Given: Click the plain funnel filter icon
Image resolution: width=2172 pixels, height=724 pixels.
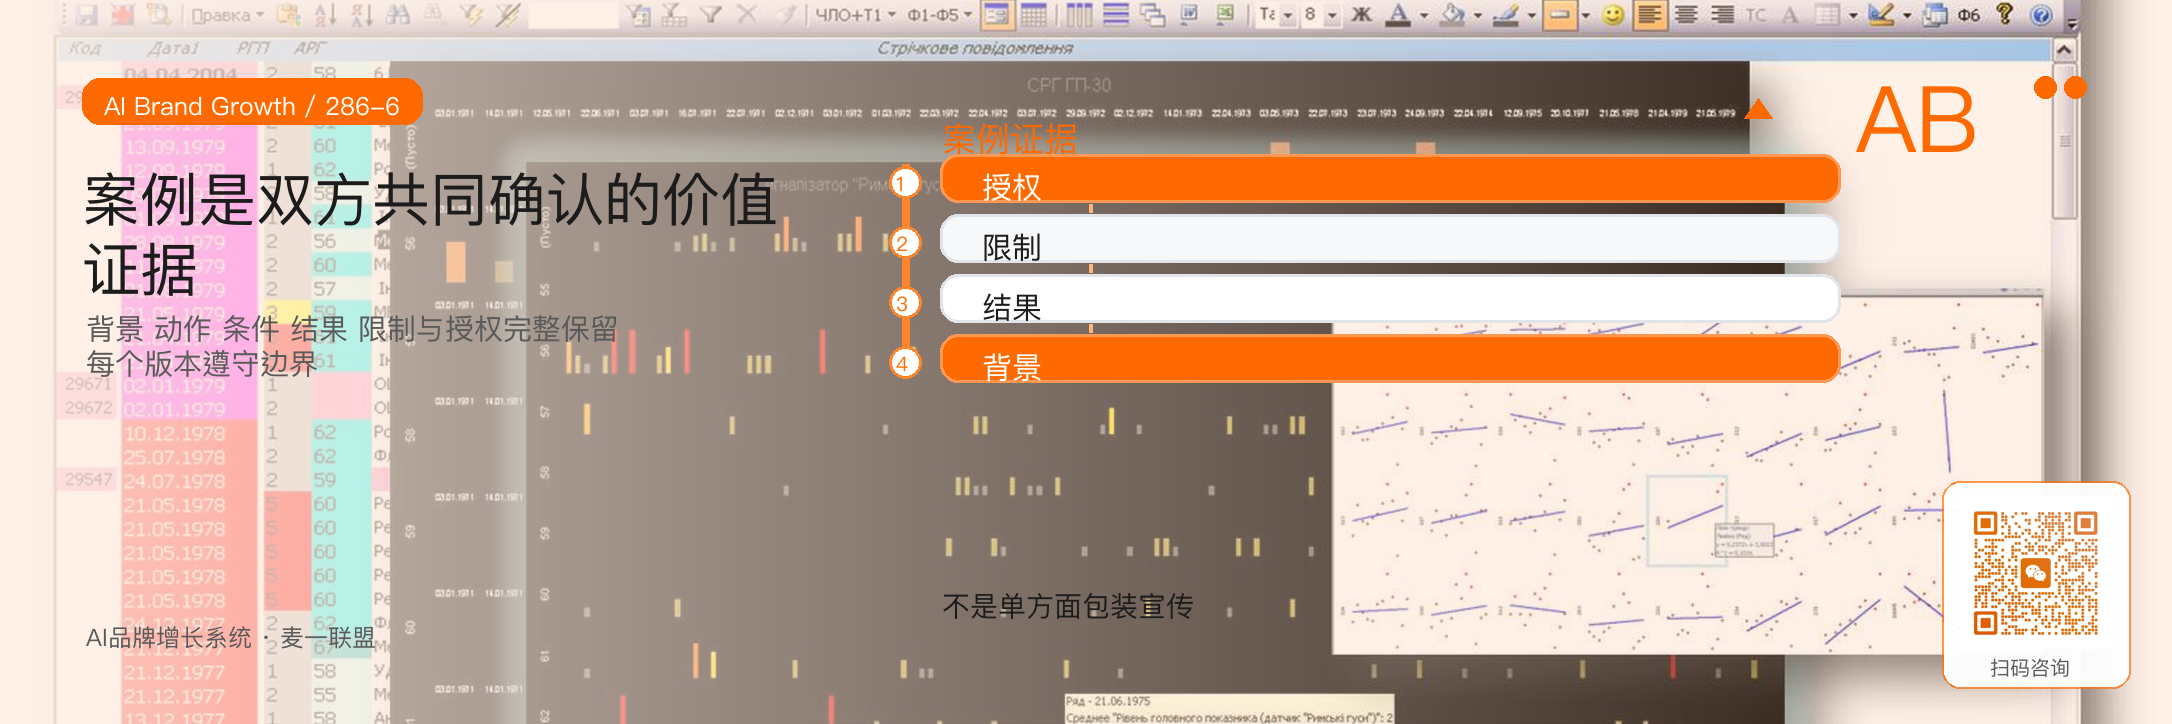Looking at the screenshot, I should click(711, 15).
